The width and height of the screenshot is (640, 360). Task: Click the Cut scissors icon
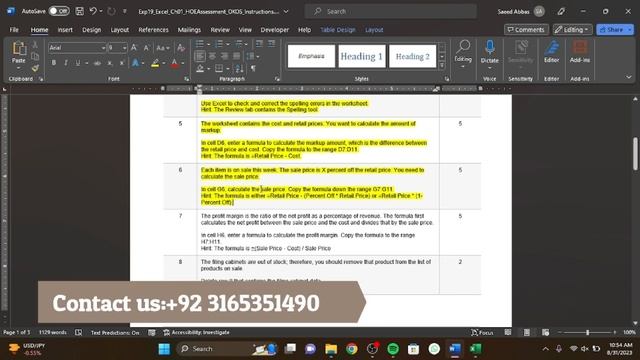click(35, 44)
